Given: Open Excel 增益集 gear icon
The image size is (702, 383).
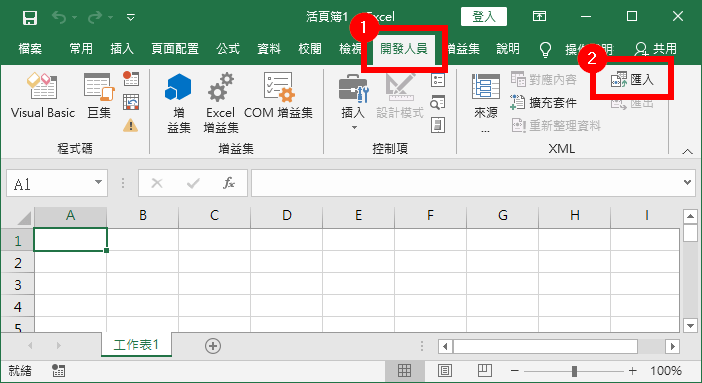Looking at the screenshot, I should tap(220, 103).
